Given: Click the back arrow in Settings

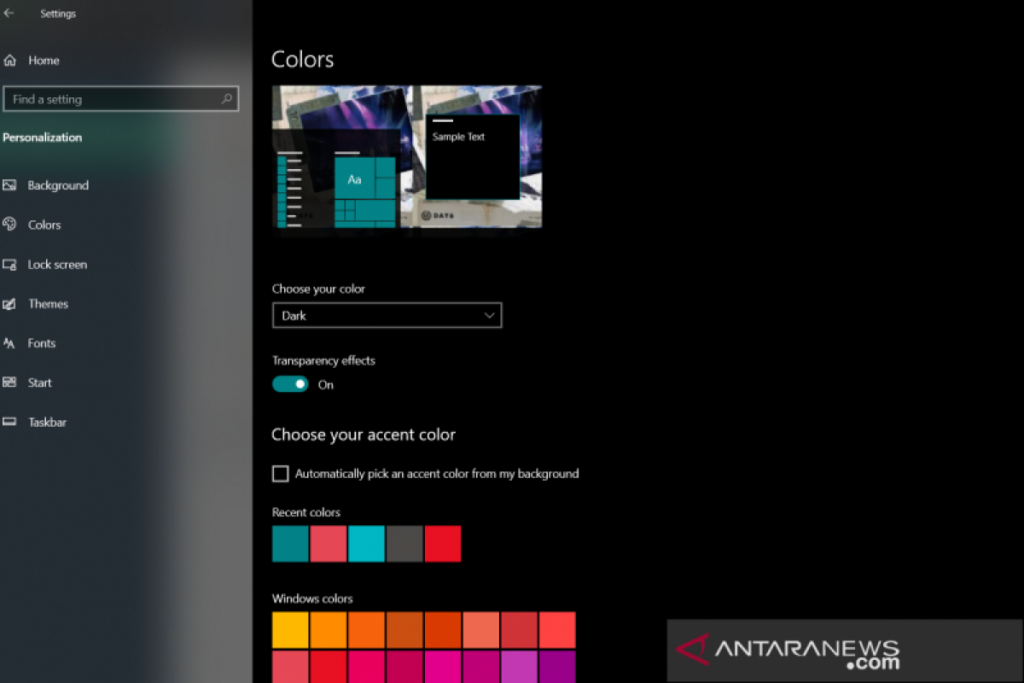Looking at the screenshot, I should click(9, 14).
